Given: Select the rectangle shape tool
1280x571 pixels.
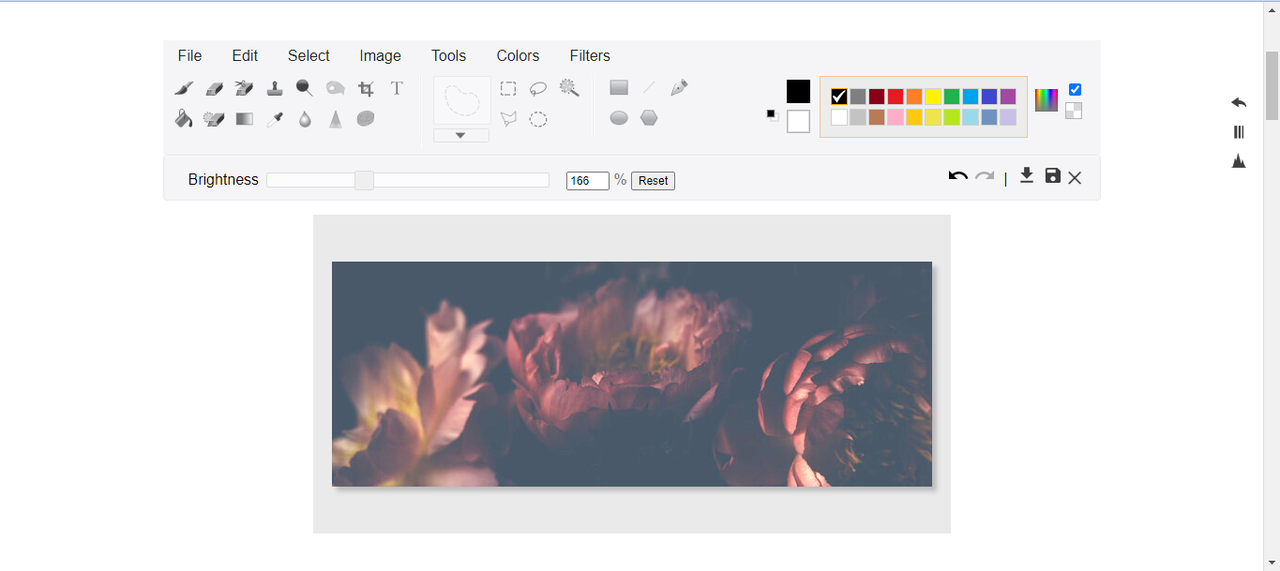Looking at the screenshot, I should click(x=619, y=88).
